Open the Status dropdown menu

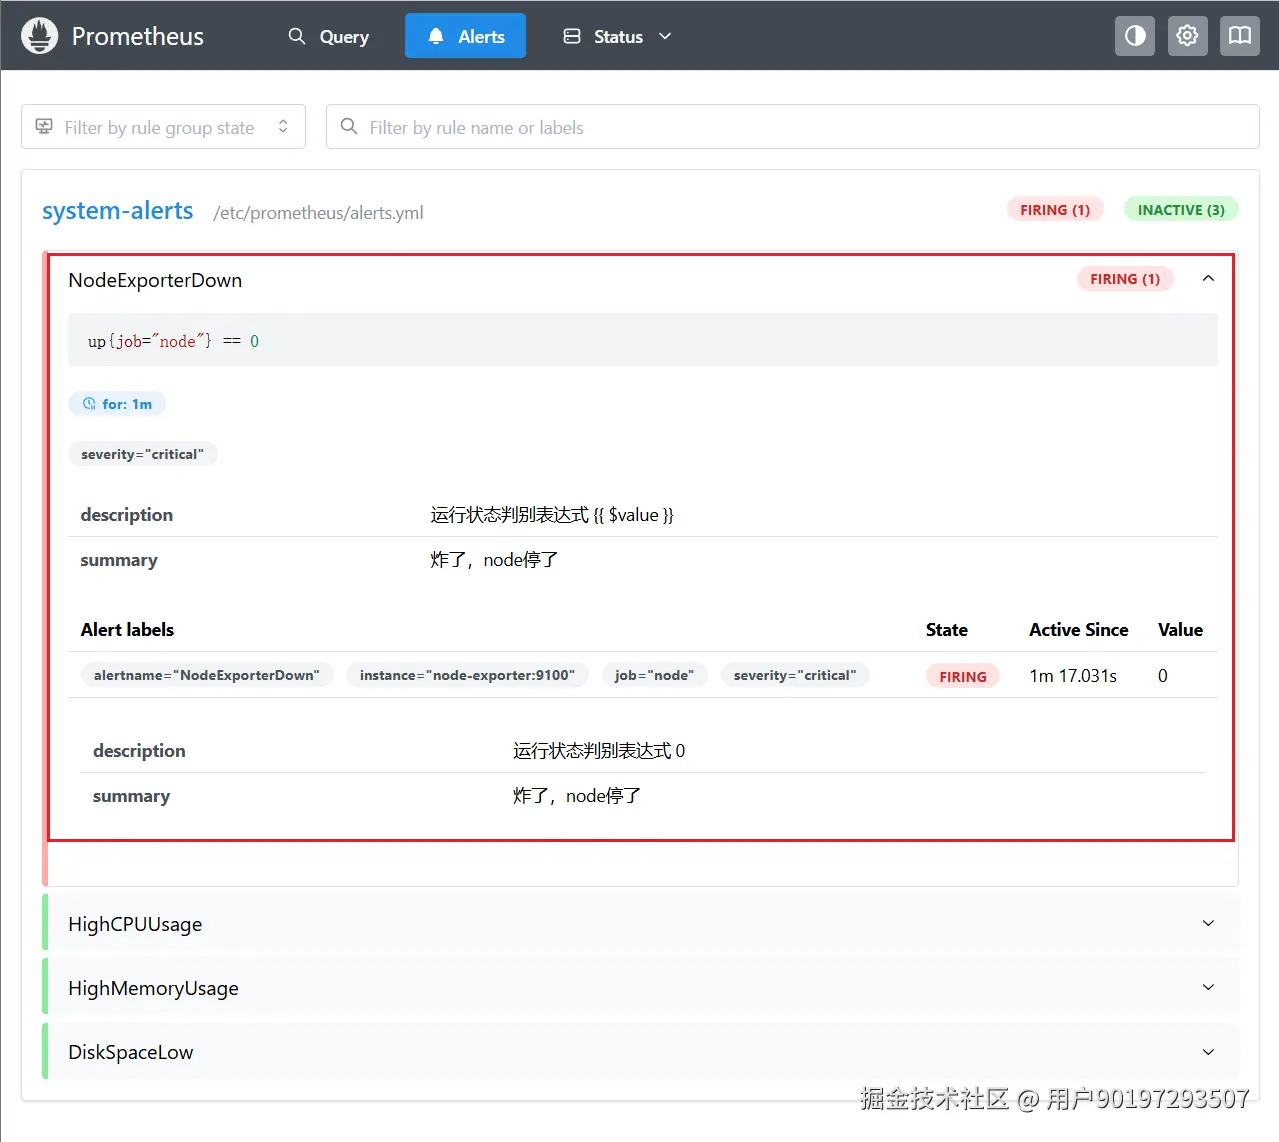point(617,36)
